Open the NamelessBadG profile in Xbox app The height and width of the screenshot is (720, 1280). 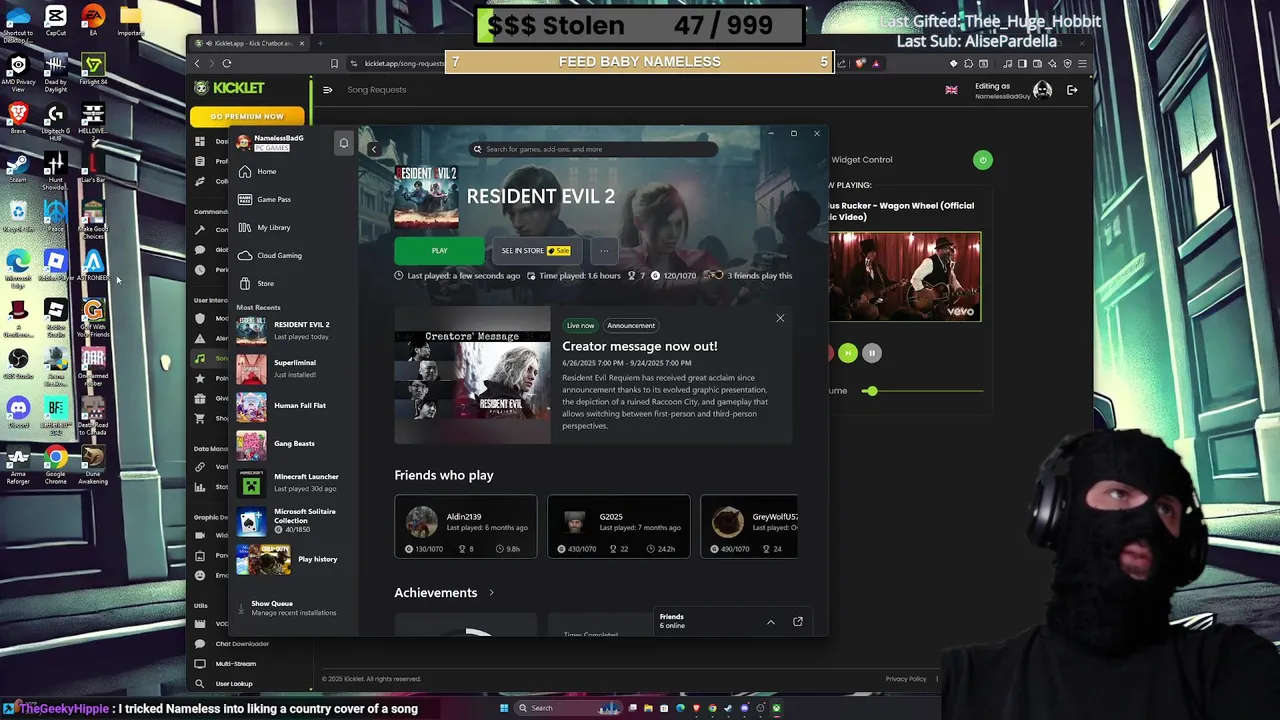(272, 142)
